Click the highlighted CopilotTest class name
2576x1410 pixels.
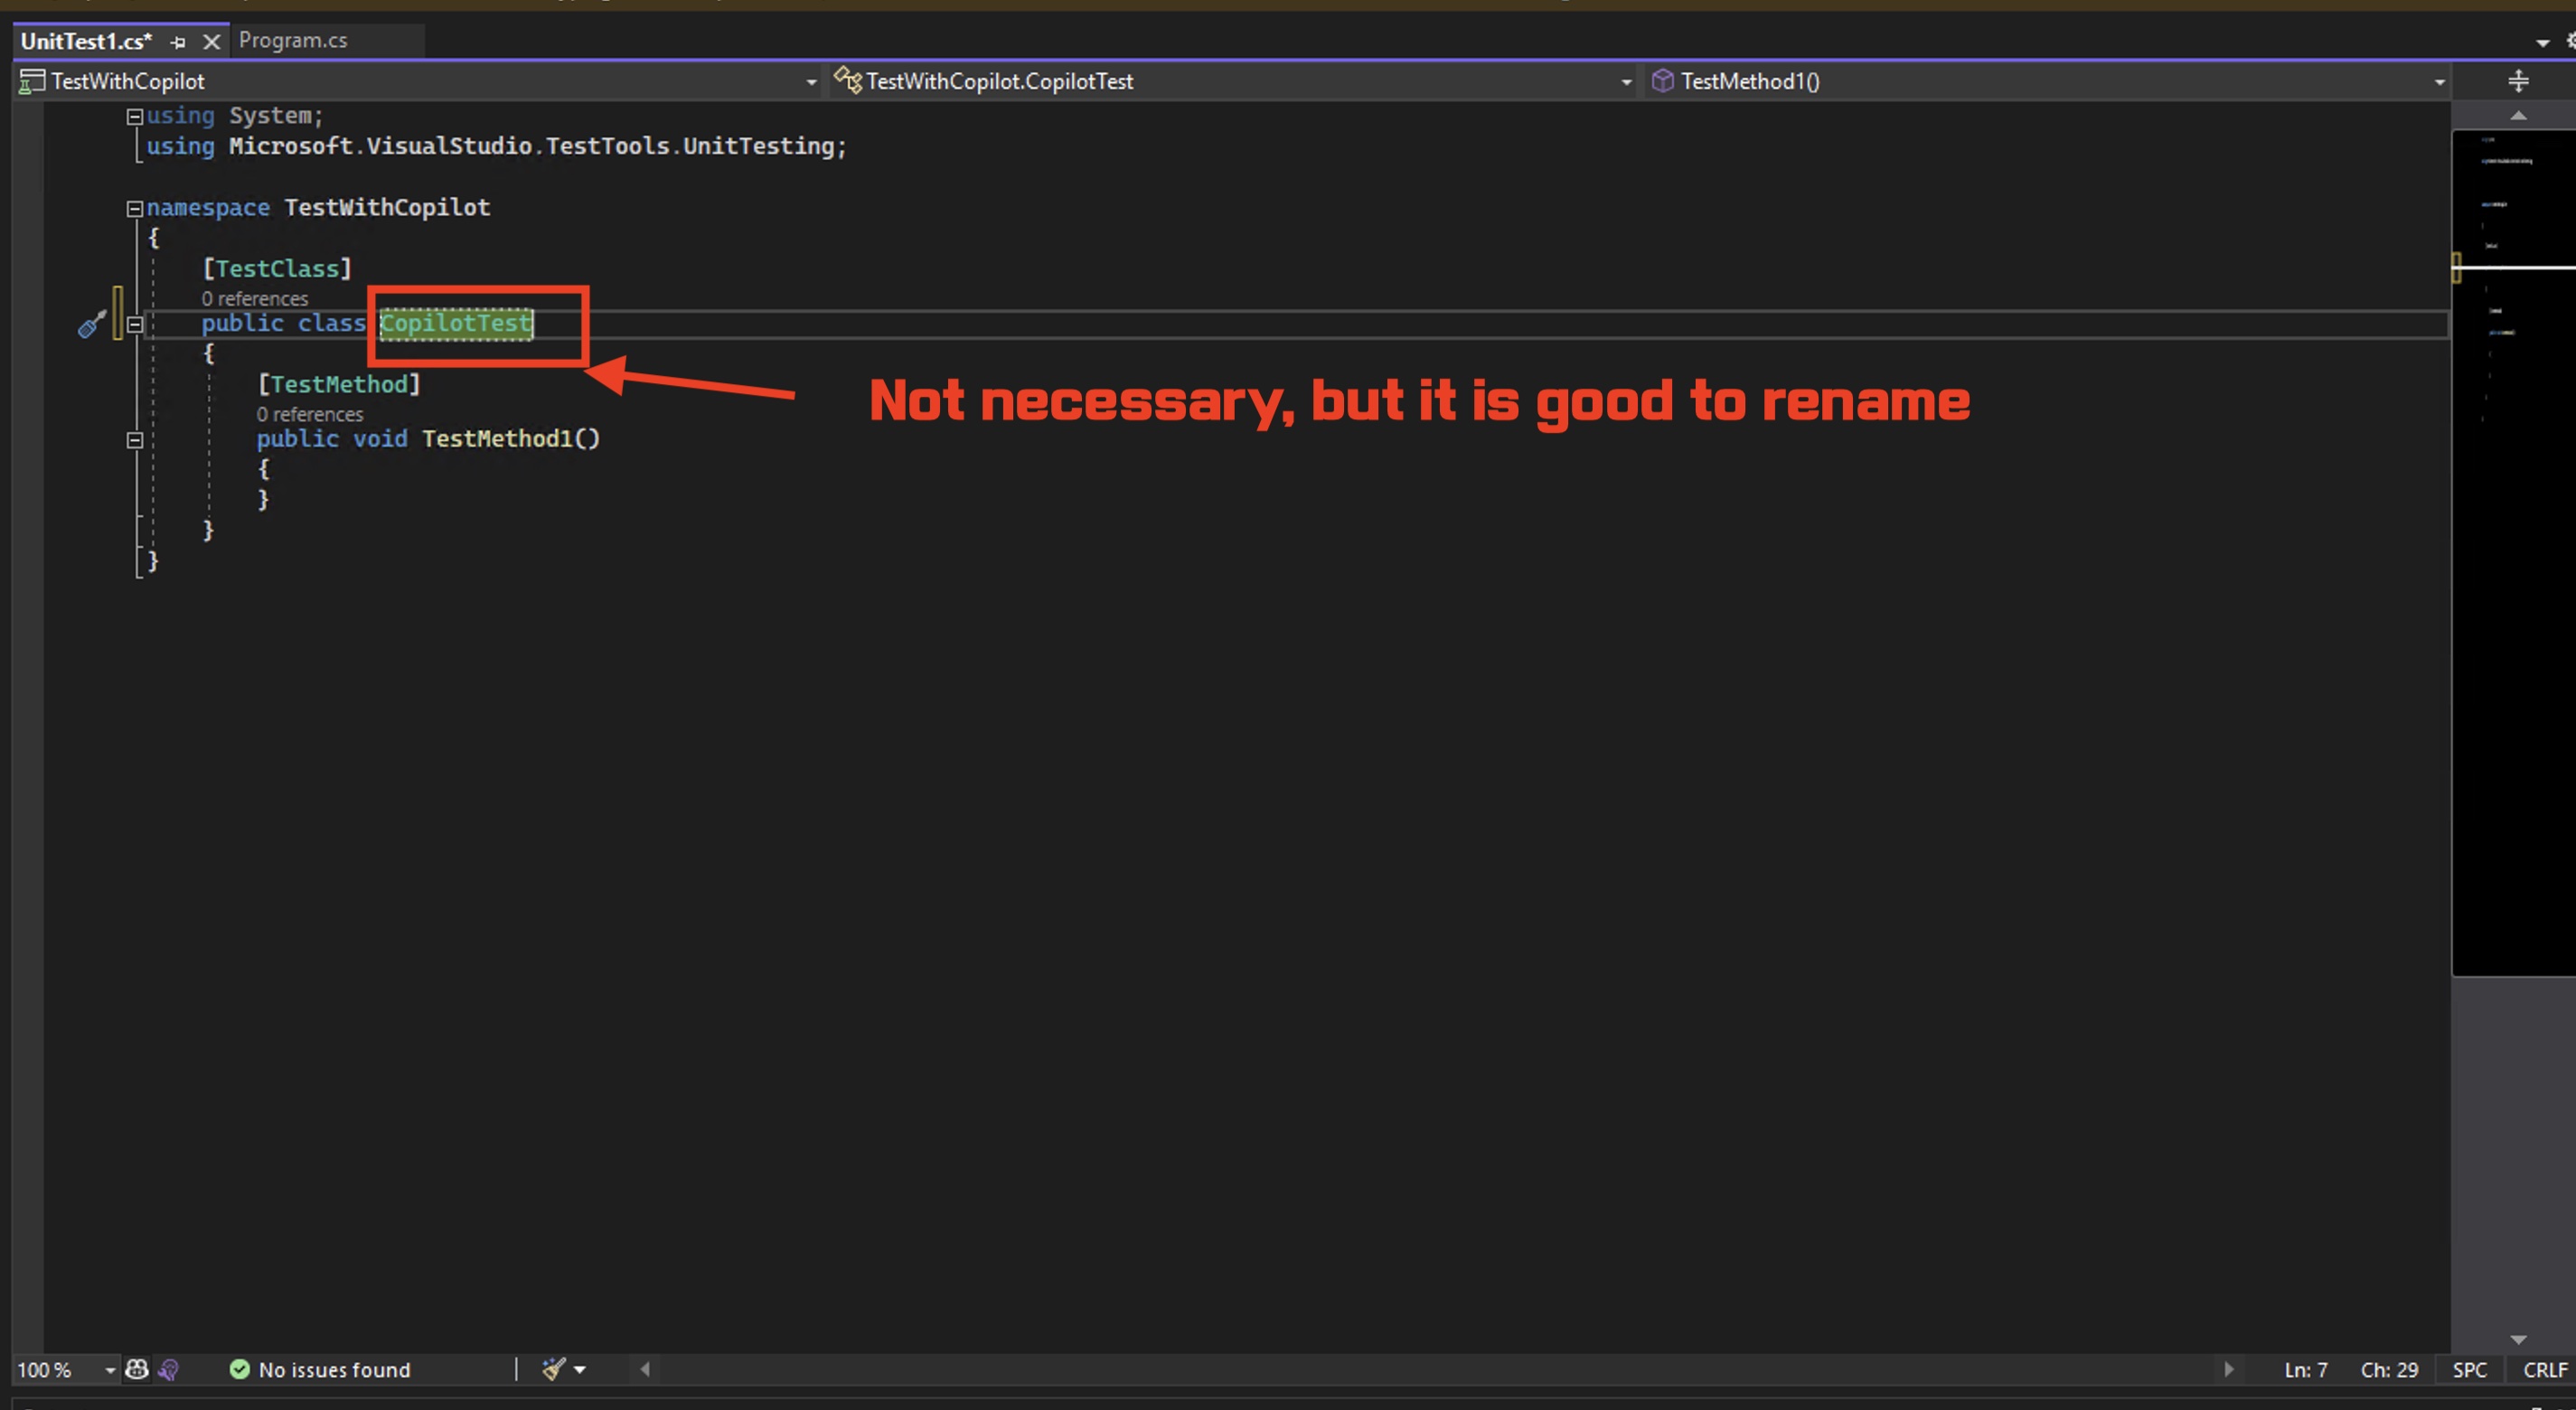pyautogui.click(x=456, y=323)
